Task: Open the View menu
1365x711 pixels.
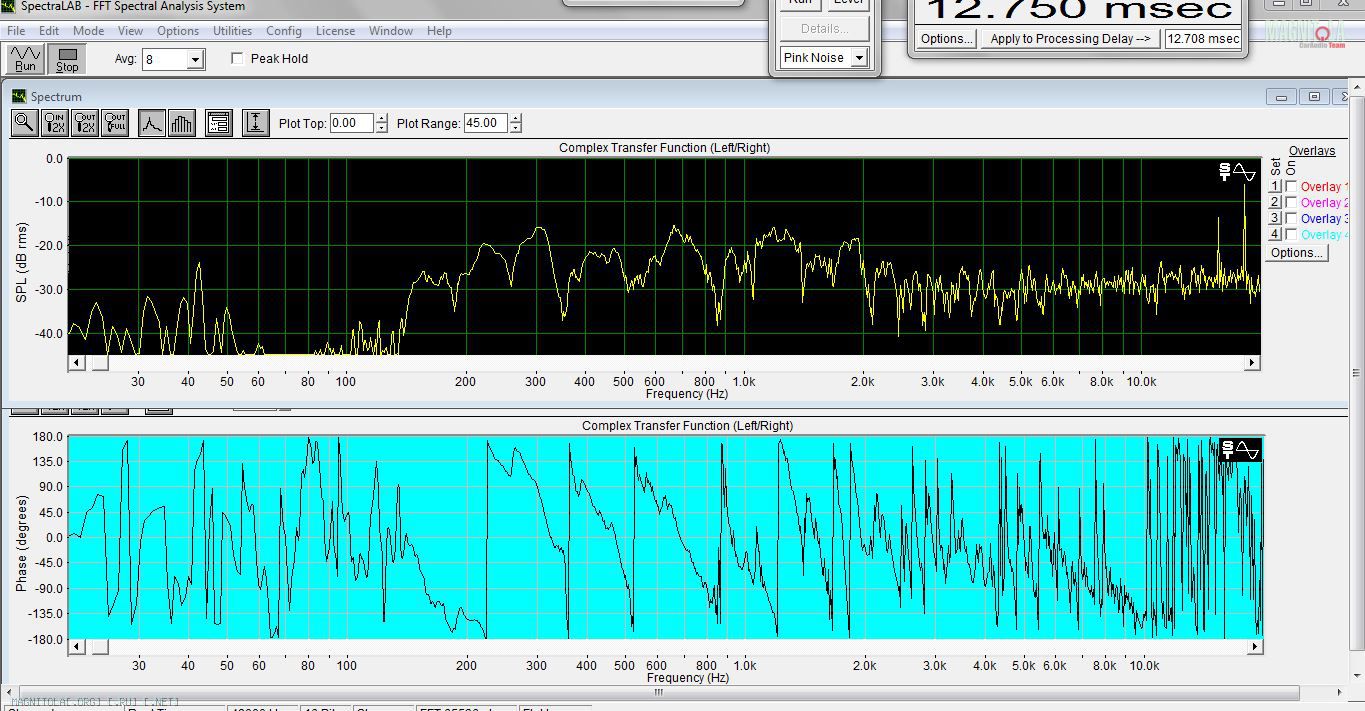Action: click(130, 31)
